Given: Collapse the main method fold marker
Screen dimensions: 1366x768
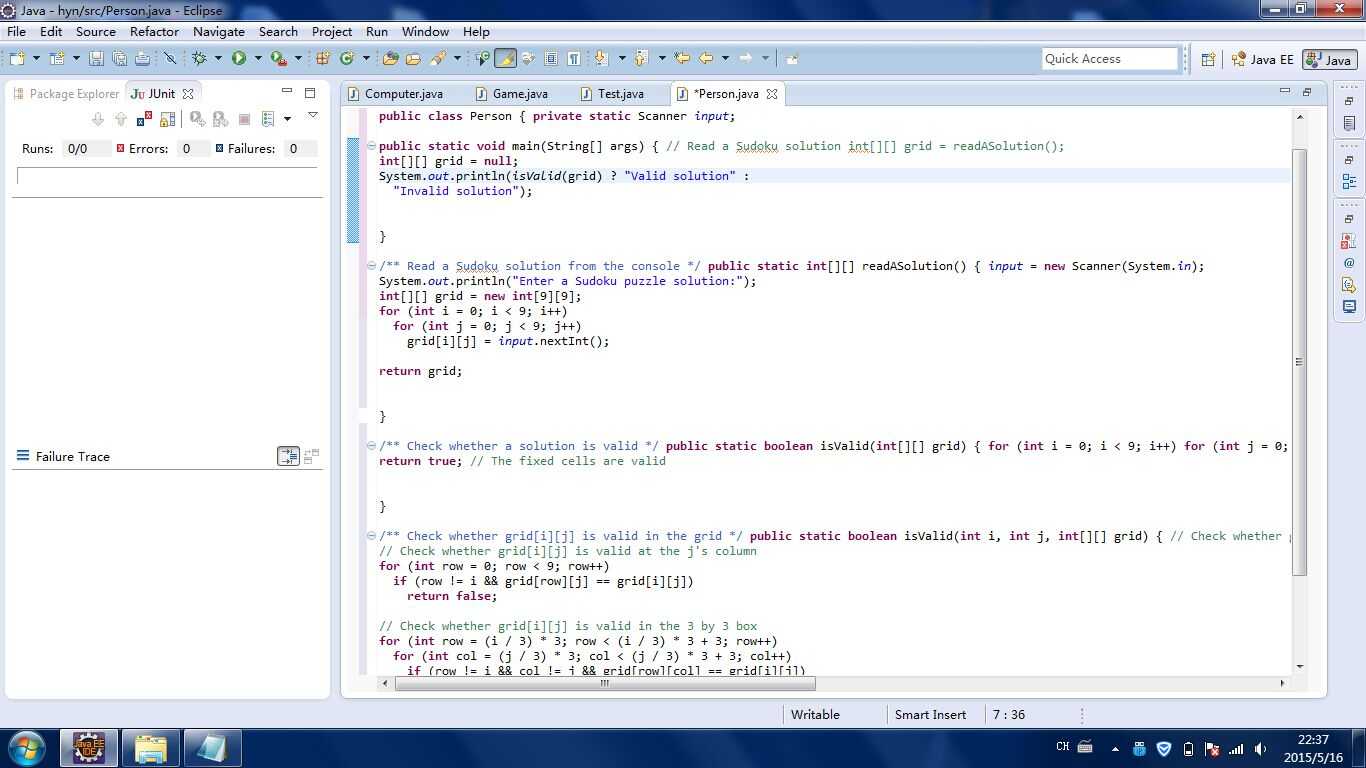Looking at the screenshot, I should (371, 146).
